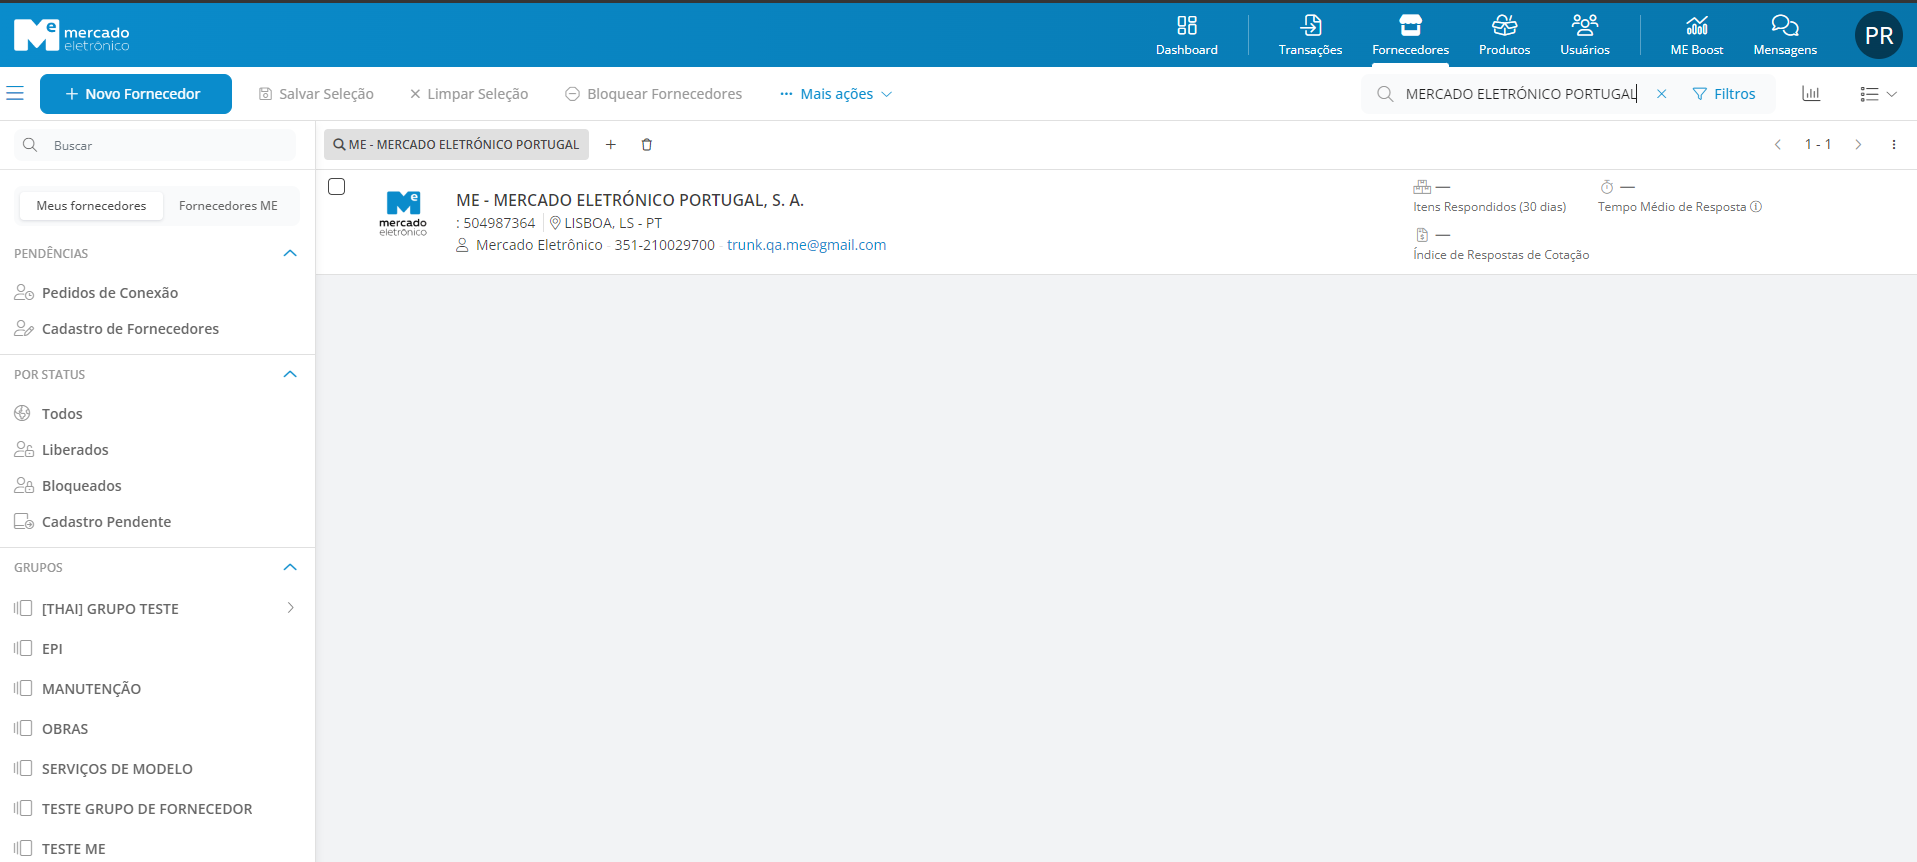Add a new saved search tab
This screenshot has height=862, width=1917.
point(611,145)
